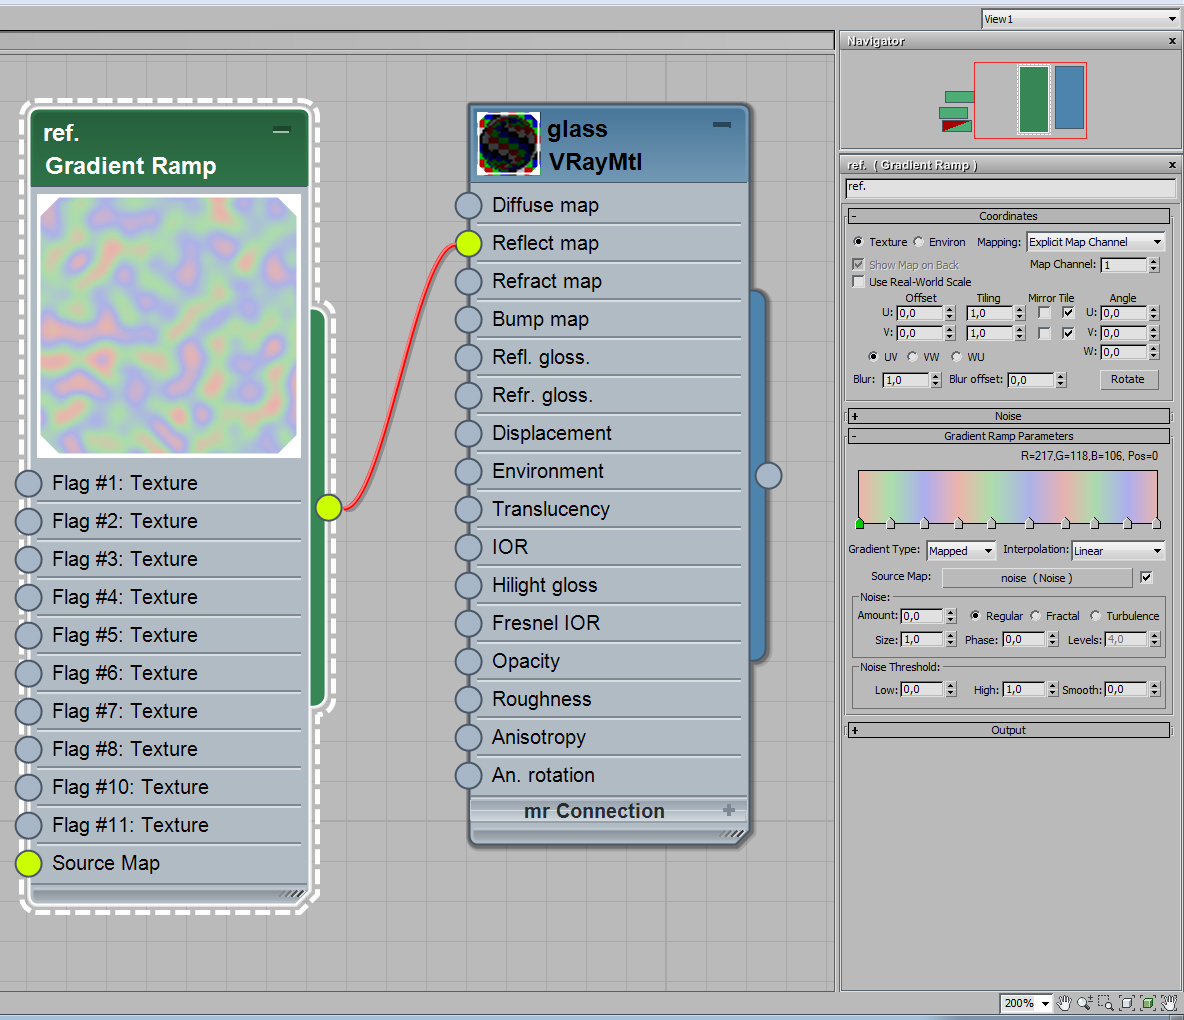1184x1020 pixels.
Task: Click the Gradient Ramp preview thumbnail
Action: [168, 325]
